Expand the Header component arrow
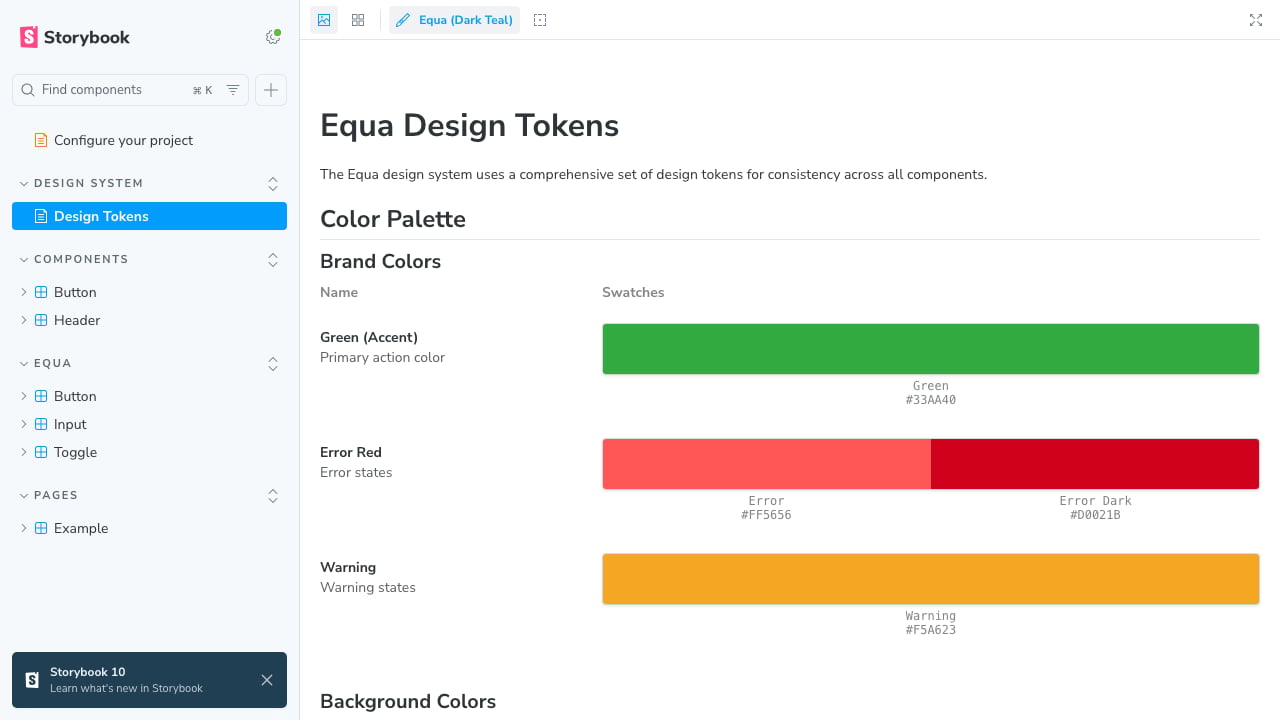 click(x=24, y=320)
